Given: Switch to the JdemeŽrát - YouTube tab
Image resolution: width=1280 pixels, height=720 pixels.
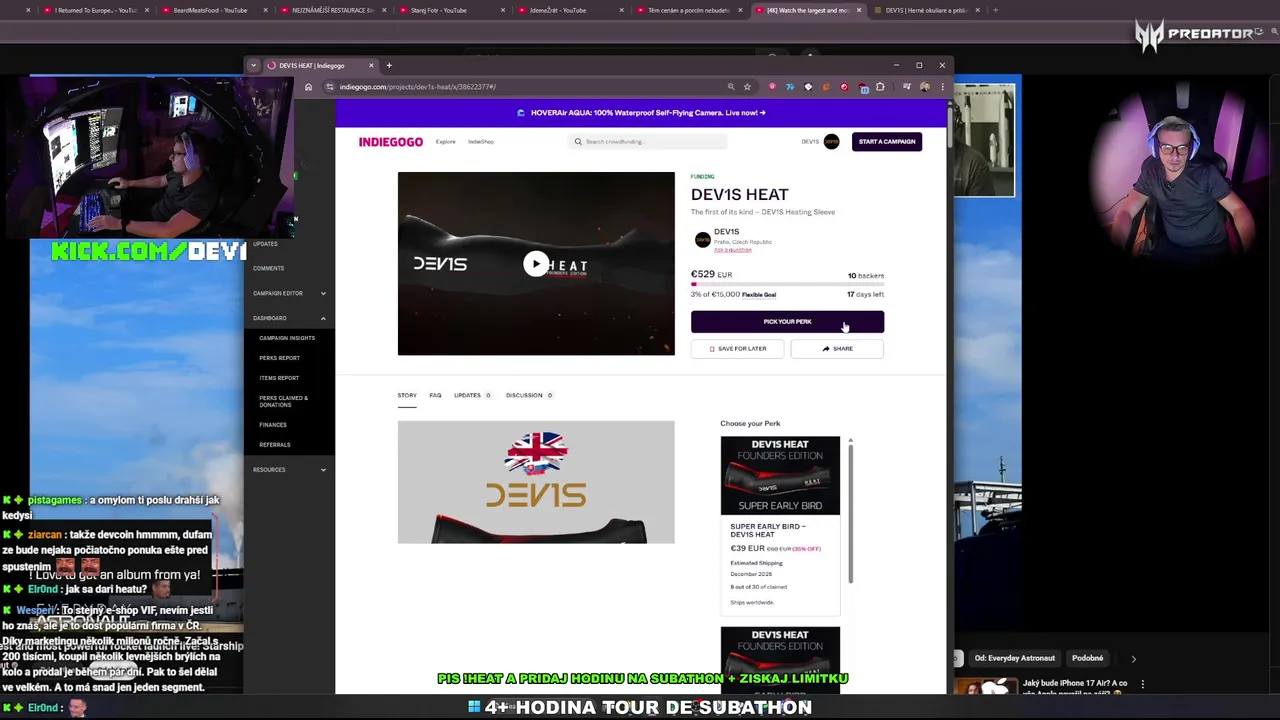Looking at the screenshot, I should (558, 10).
